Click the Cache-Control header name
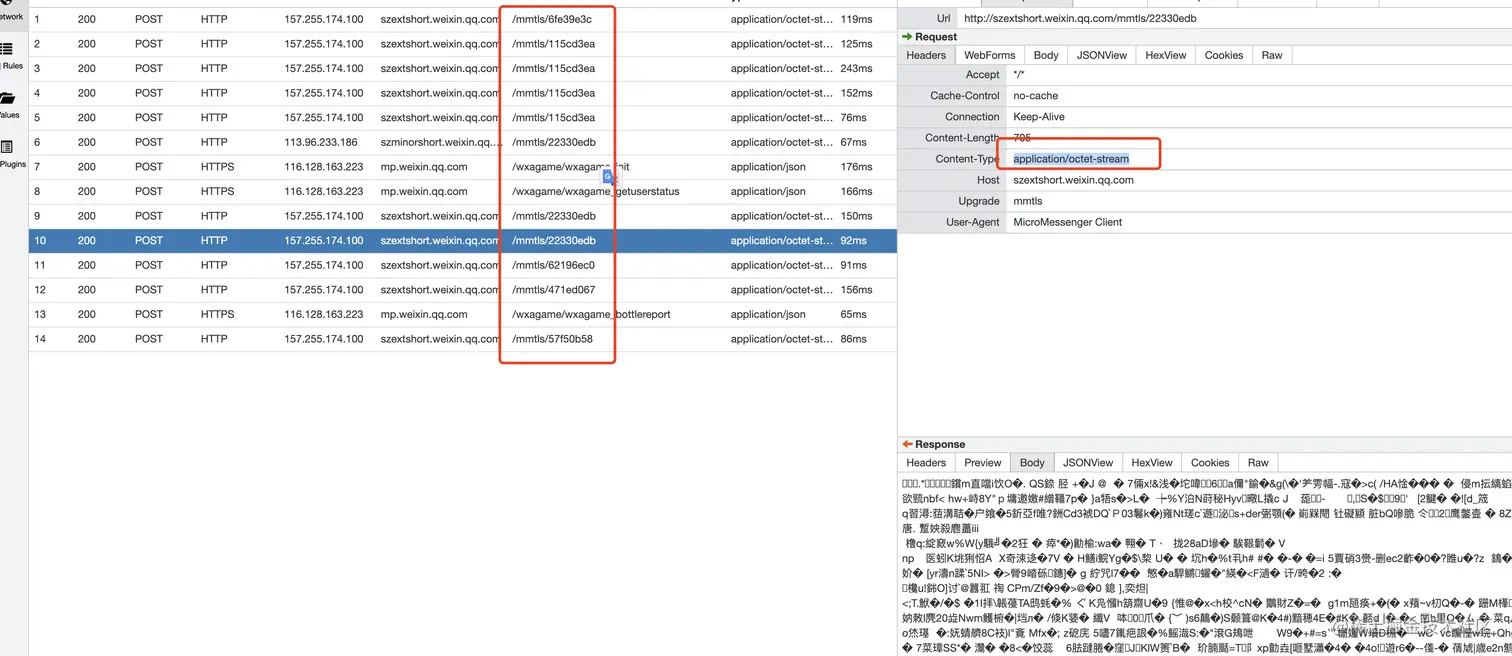Image resolution: width=1512 pixels, height=656 pixels. pyautogui.click(x=965, y=96)
